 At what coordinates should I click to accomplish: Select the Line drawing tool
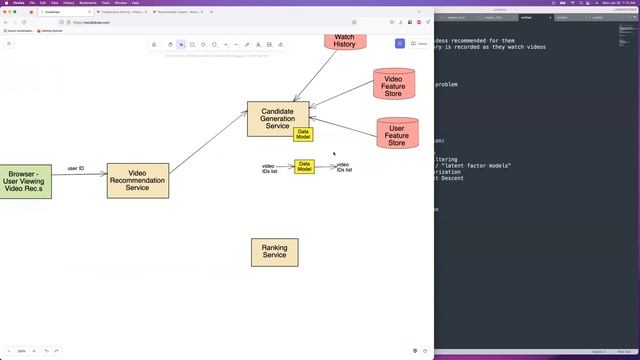[x=236, y=44]
